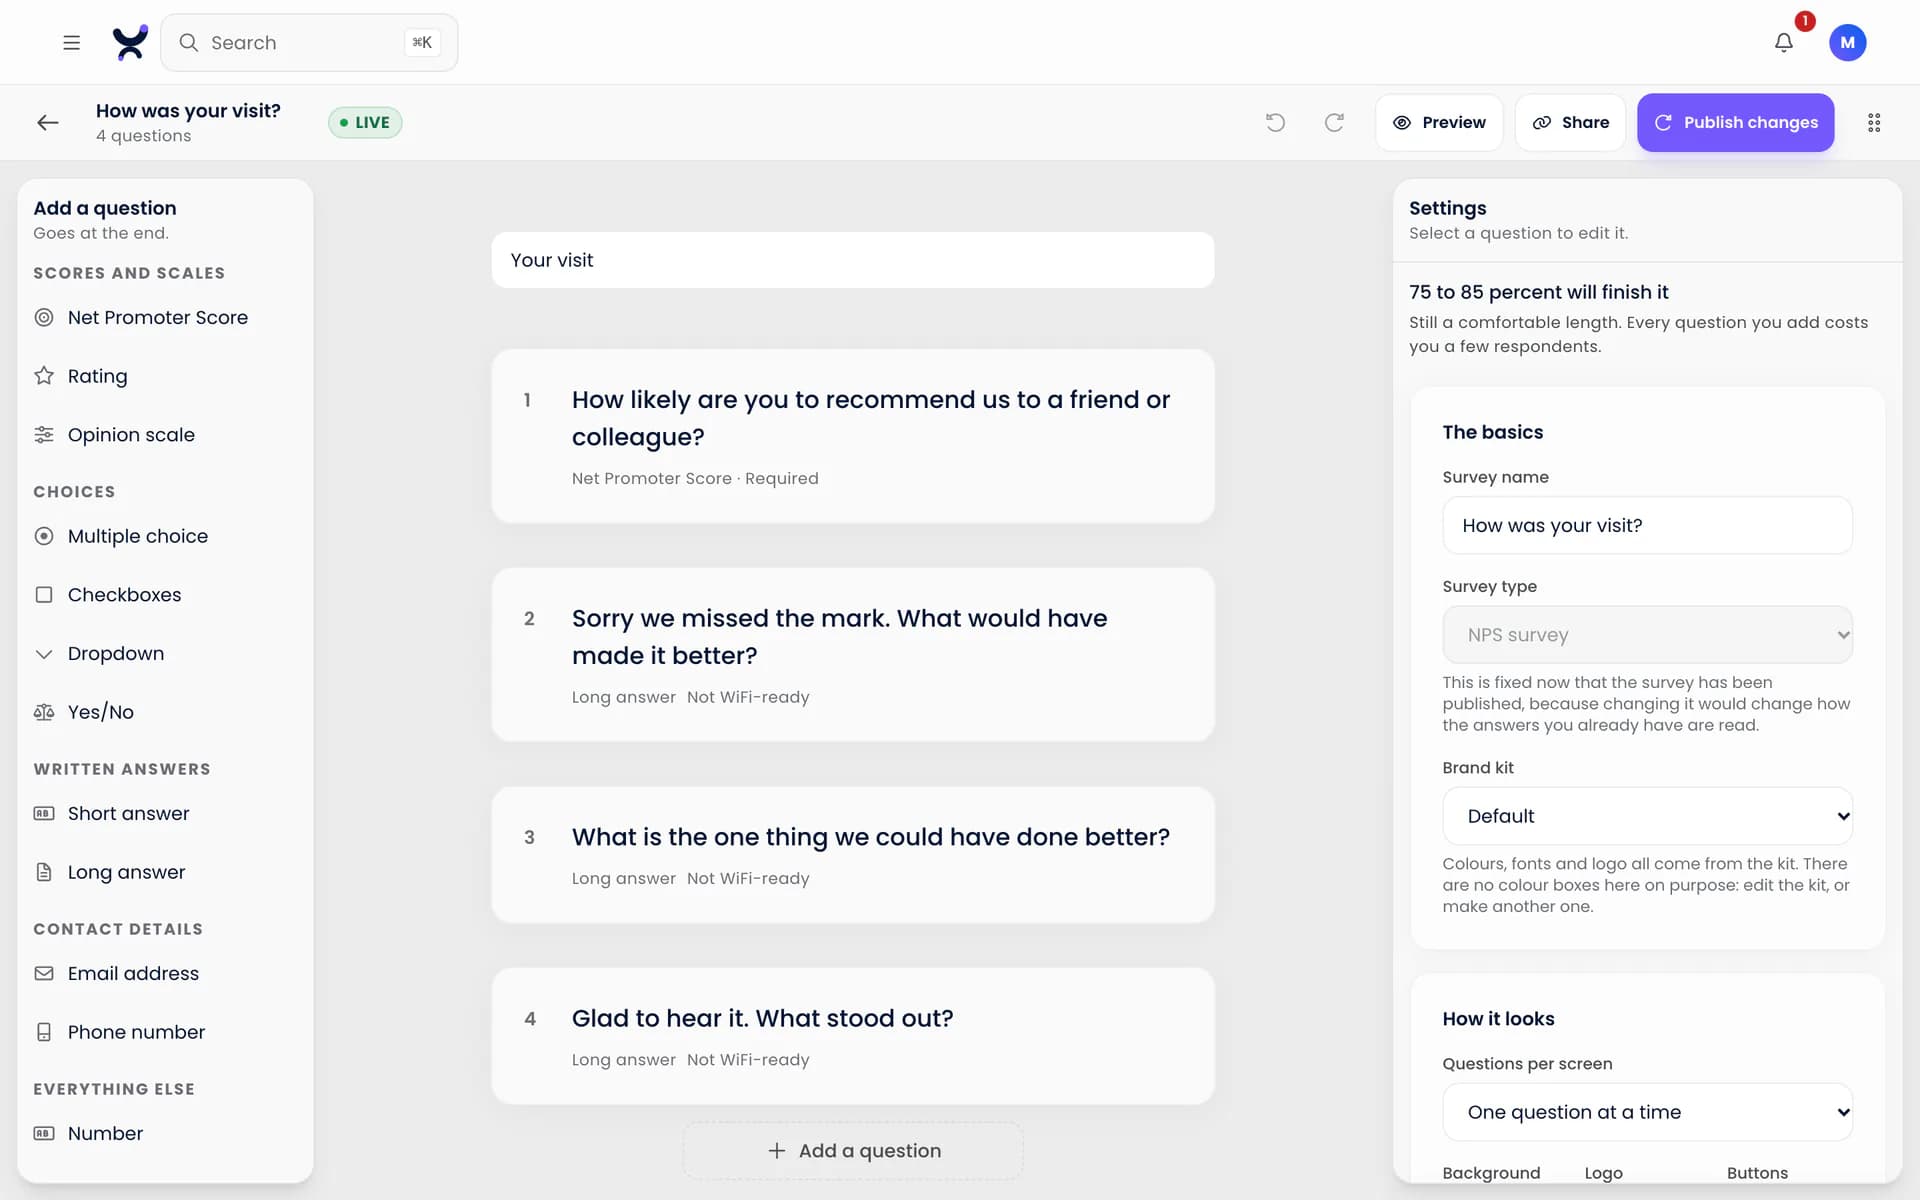The width and height of the screenshot is (1920, 1200).
Task: Click the '4 questions' subtitle
Action: (x=143, y=136)
